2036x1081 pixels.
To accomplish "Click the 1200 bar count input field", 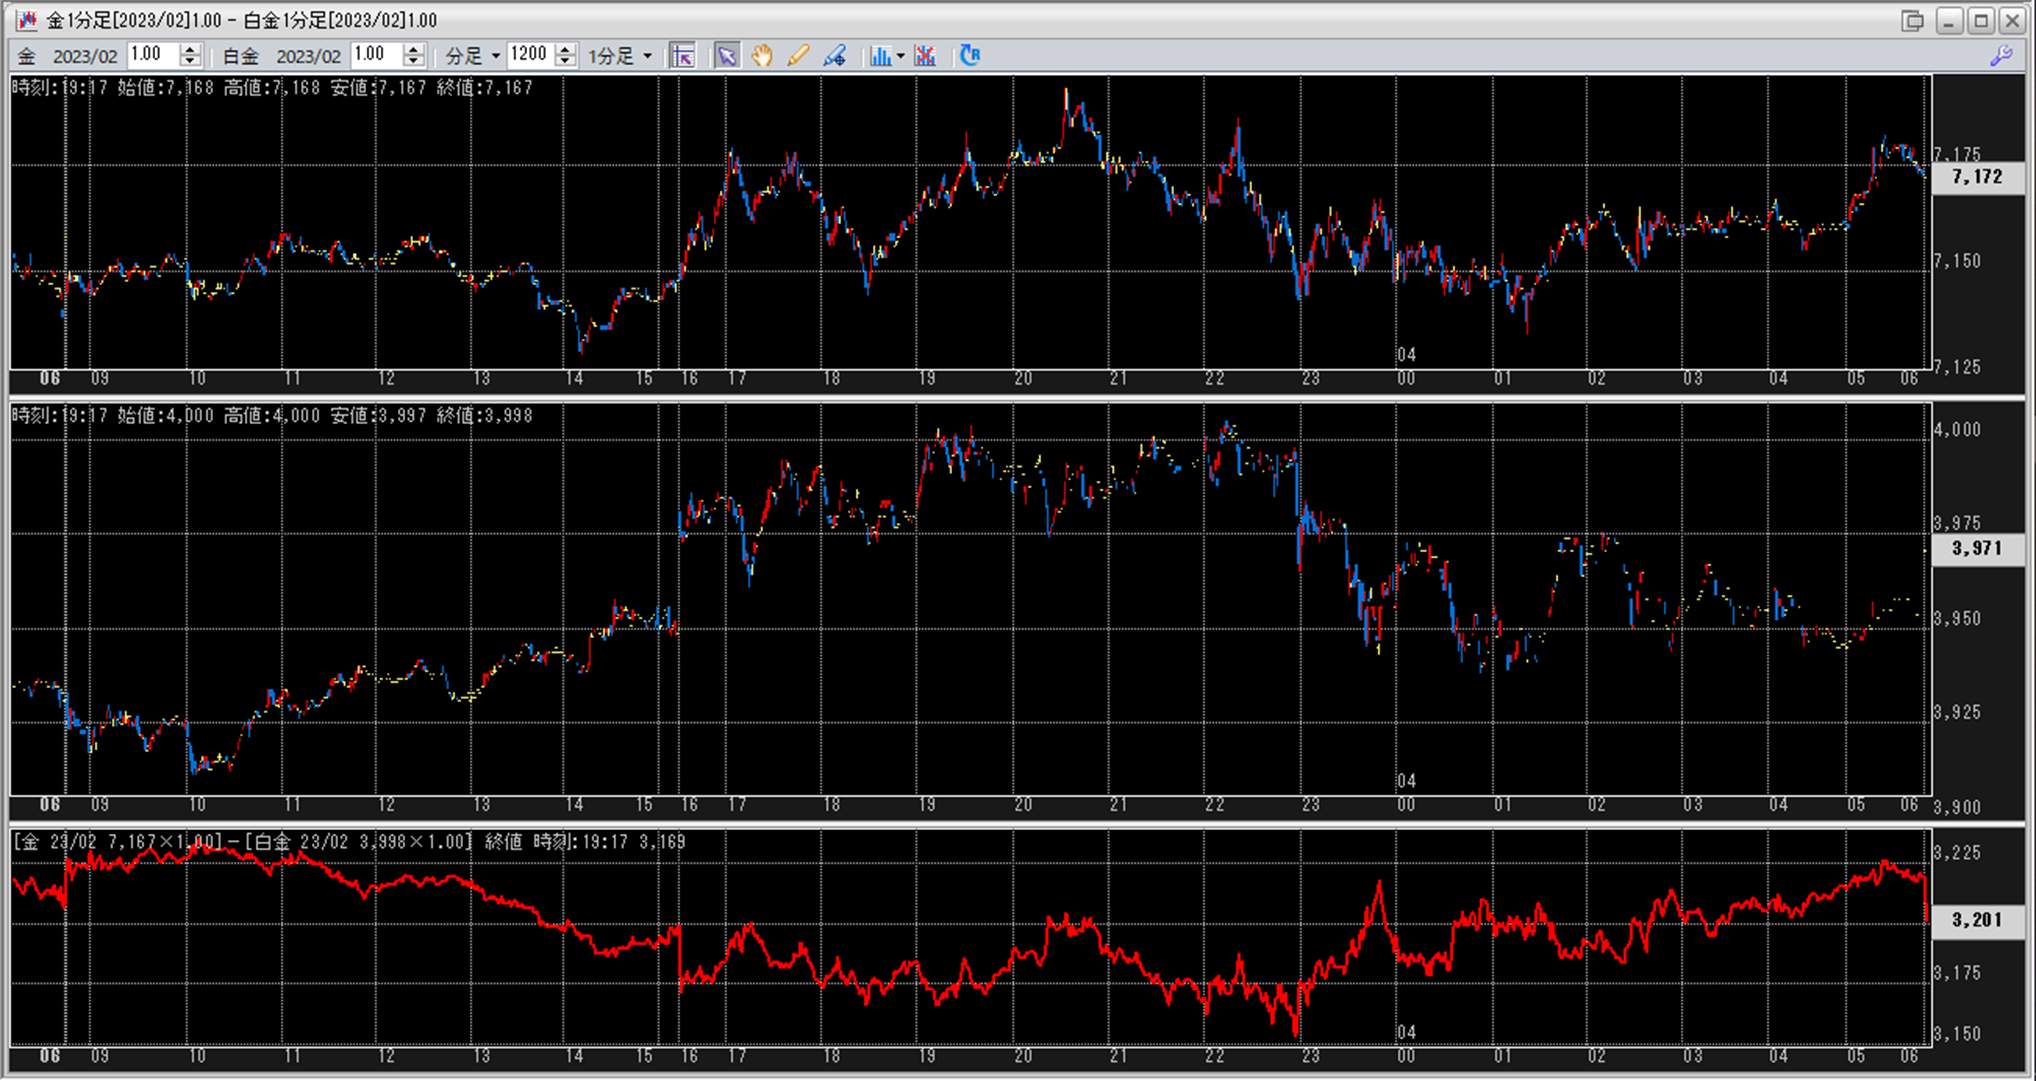I will coord(530,55).
